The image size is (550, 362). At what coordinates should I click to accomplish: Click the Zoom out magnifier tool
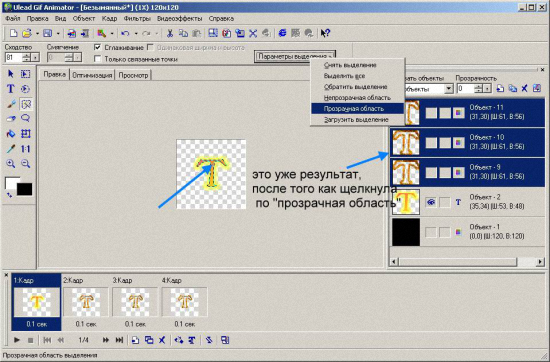pos(26,164)
